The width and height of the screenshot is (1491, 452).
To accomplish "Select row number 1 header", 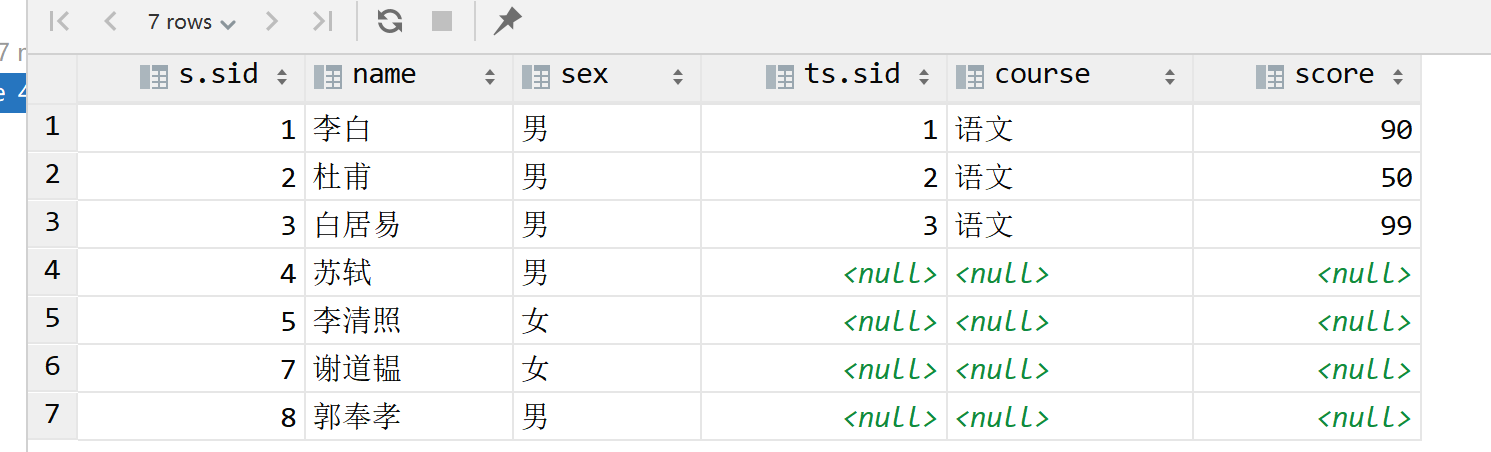I will pos(52,128).
